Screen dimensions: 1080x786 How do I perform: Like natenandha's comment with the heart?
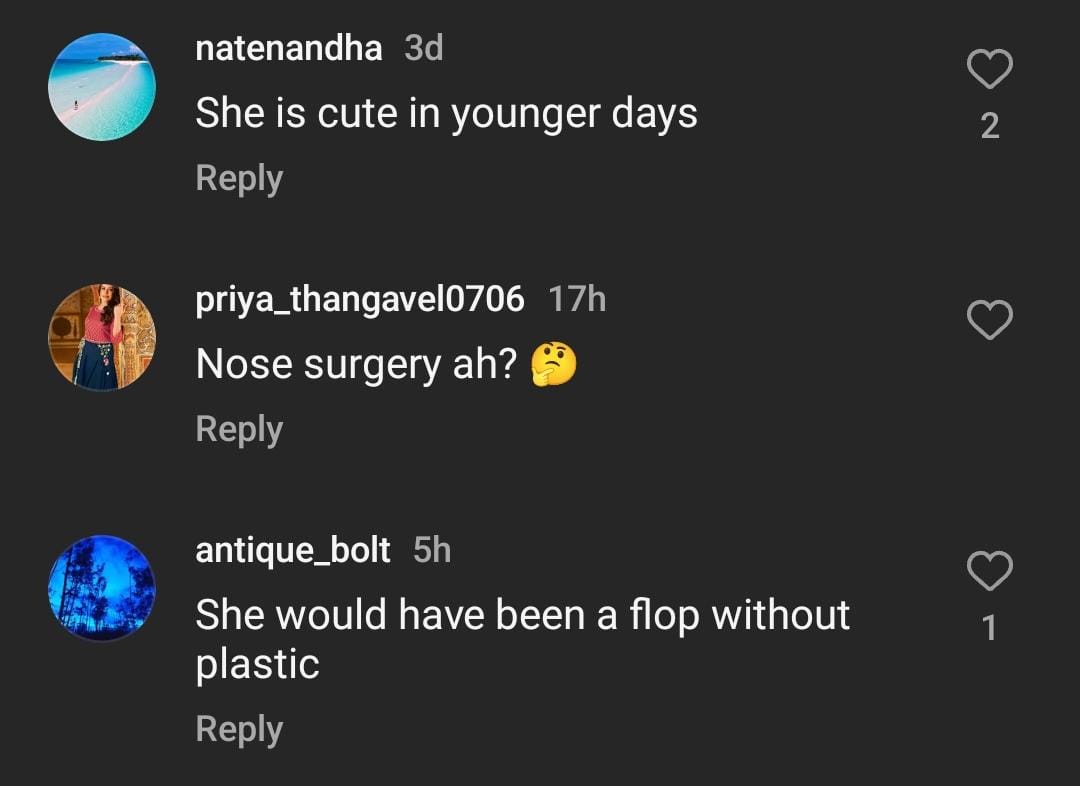[990, 70]
